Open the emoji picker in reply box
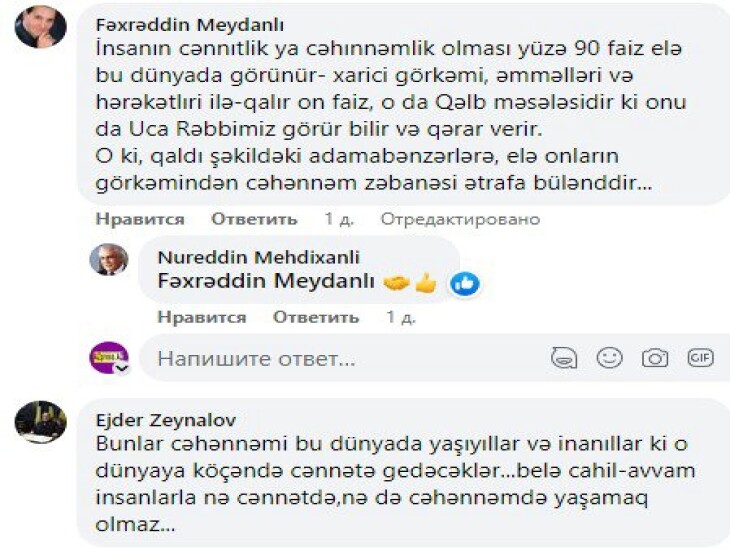Viewport: 730px width, 550px height. (609, 358)
